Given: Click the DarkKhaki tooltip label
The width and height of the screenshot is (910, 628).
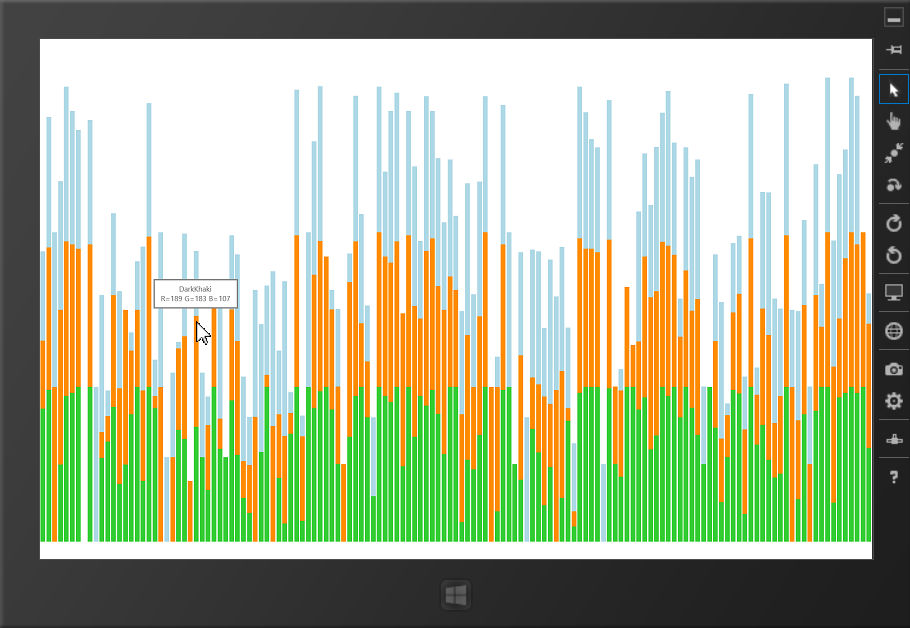Looking at the screenshot, I should [195, 289].
